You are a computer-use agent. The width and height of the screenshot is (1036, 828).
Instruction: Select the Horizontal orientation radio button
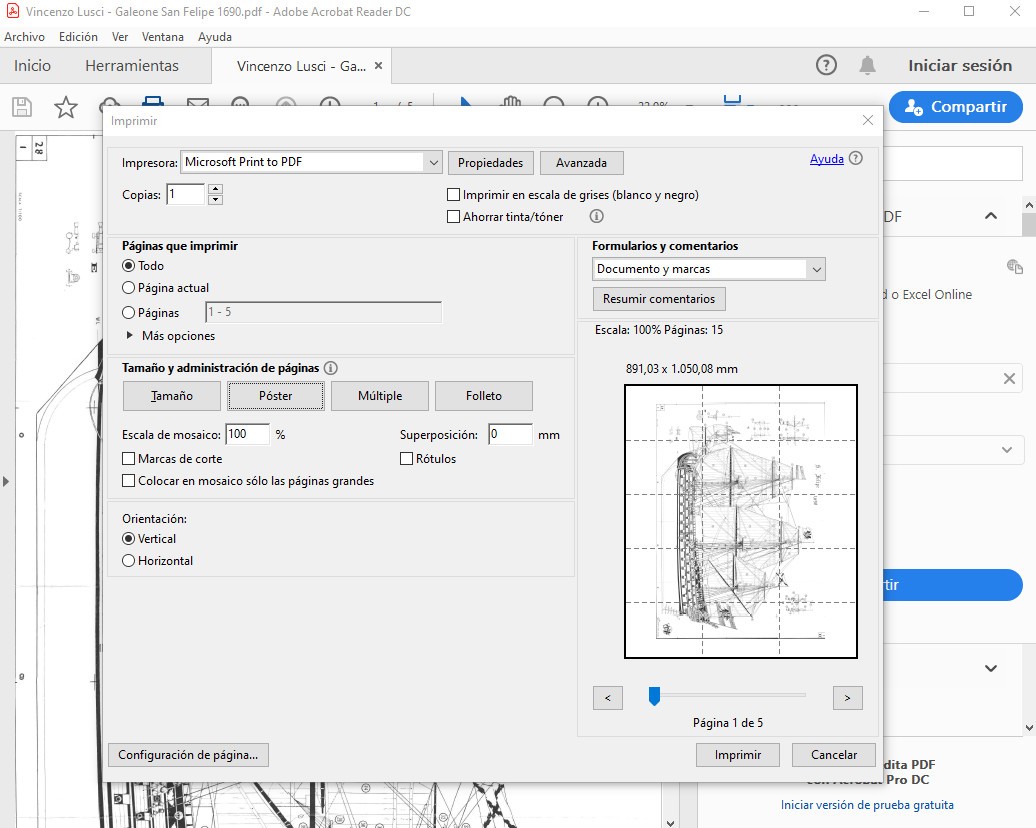coord(128,561)
